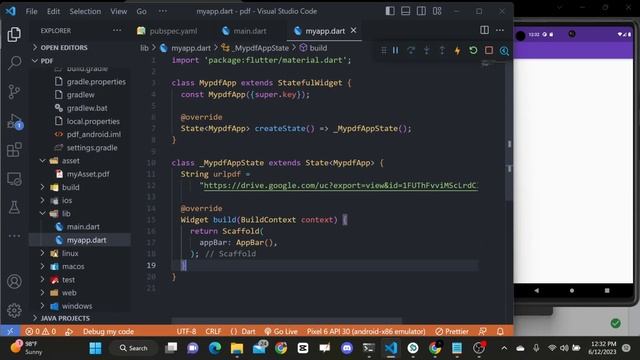Open the Extensions view
Viewport: 640px width, 360px height.
(x=14, y=150)
